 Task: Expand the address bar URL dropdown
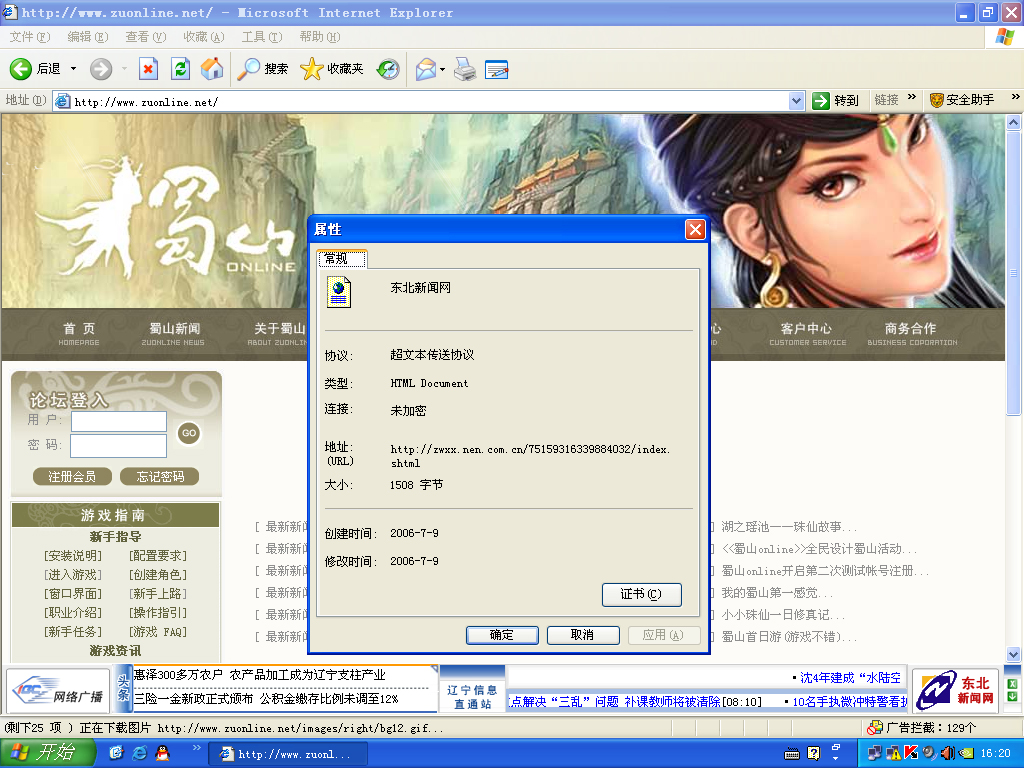[796, 101]
